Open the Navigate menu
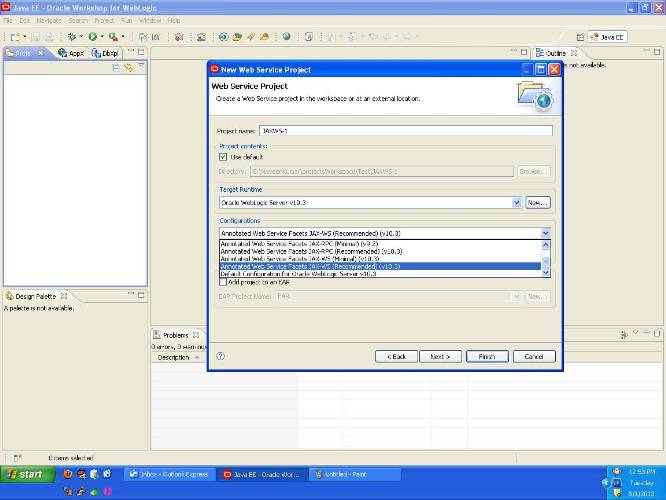Screen dimensions: 666x500 [x=49, y=20]
